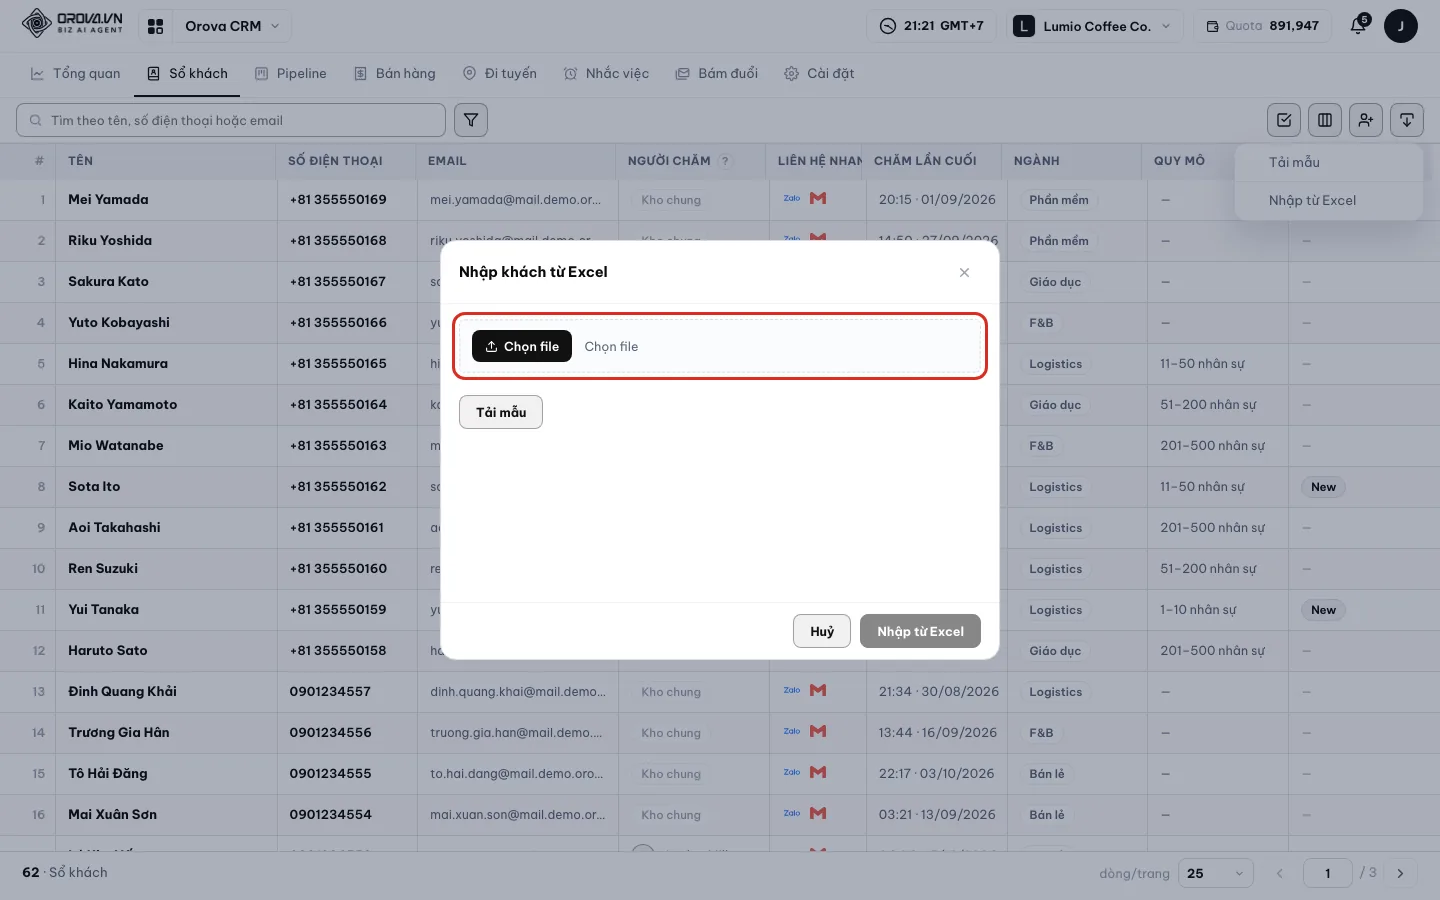
Task: Click the bulk select checklist icon
Action: [x=1284, y=120]
